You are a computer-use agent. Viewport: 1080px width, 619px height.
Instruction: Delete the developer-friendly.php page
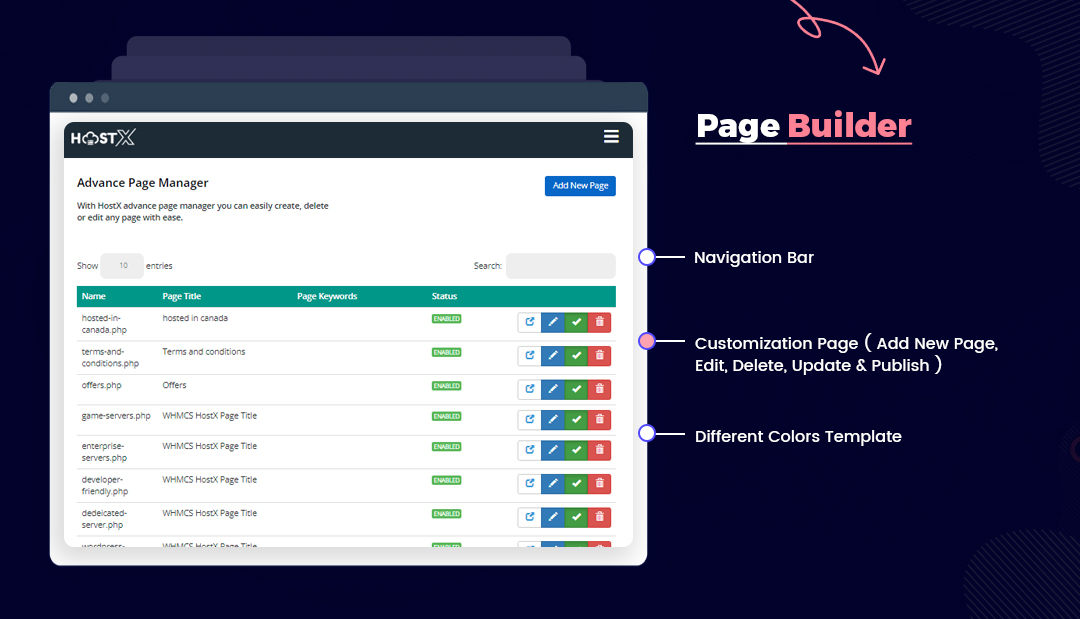click(x=599, y=484)
